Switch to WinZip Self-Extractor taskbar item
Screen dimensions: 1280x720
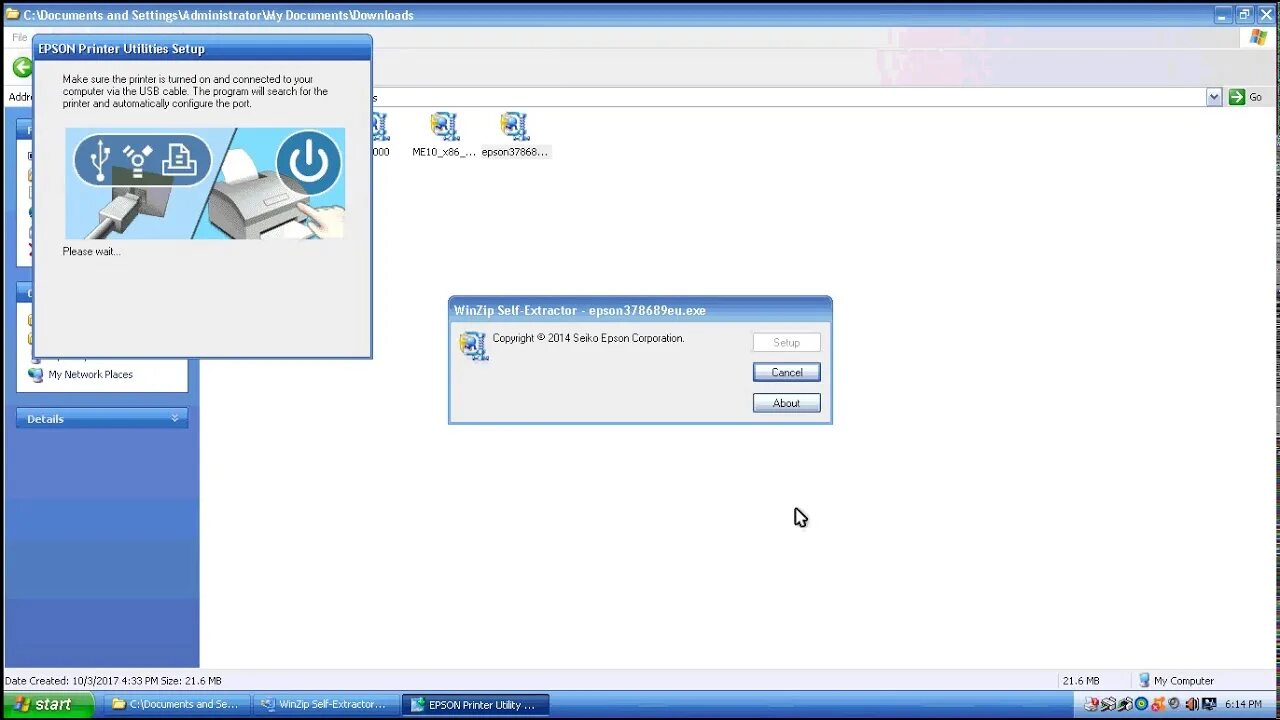324,704
